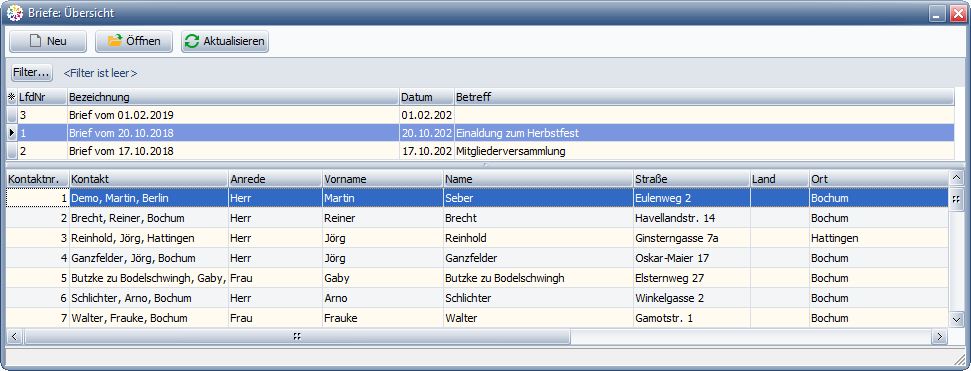Click the 'Eulenweg 2' street cell

[691, 198]
